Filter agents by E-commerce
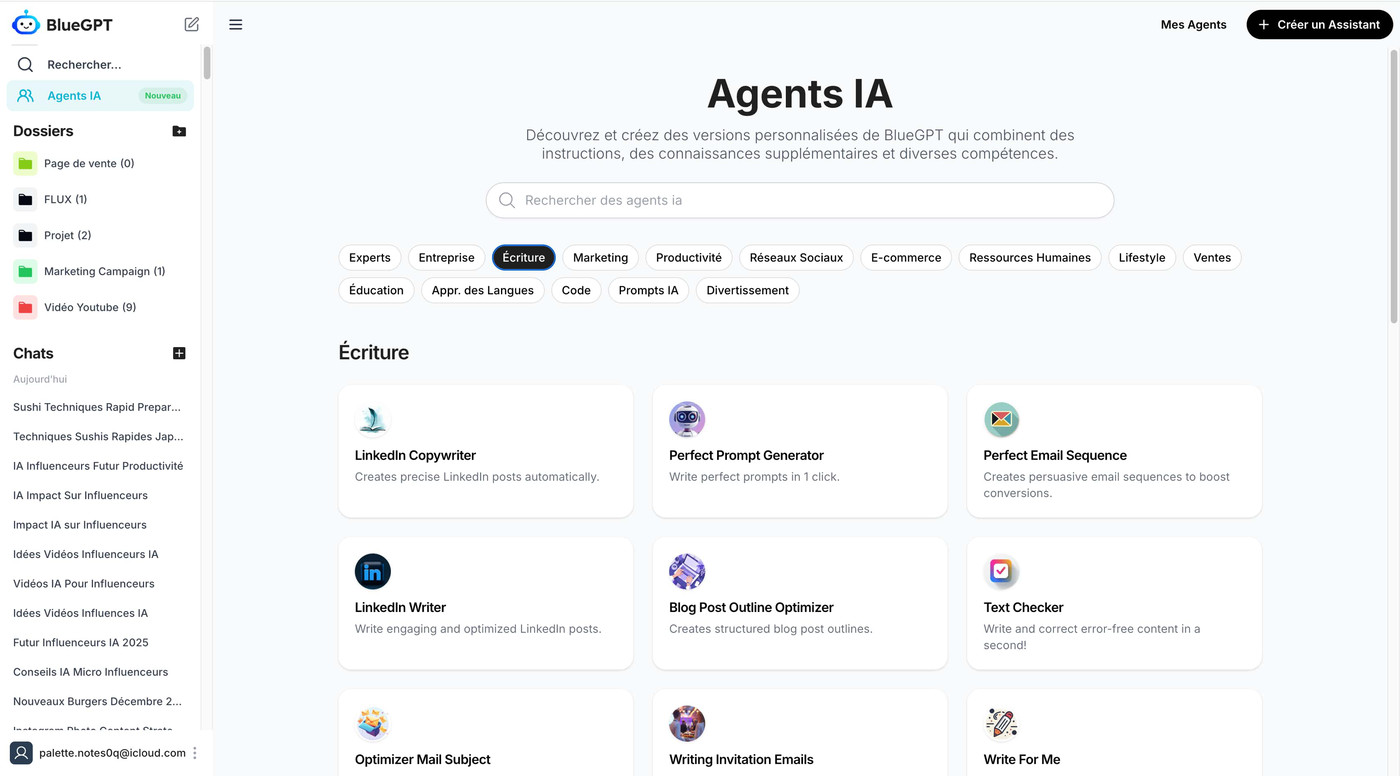 (x=906, y=257)
